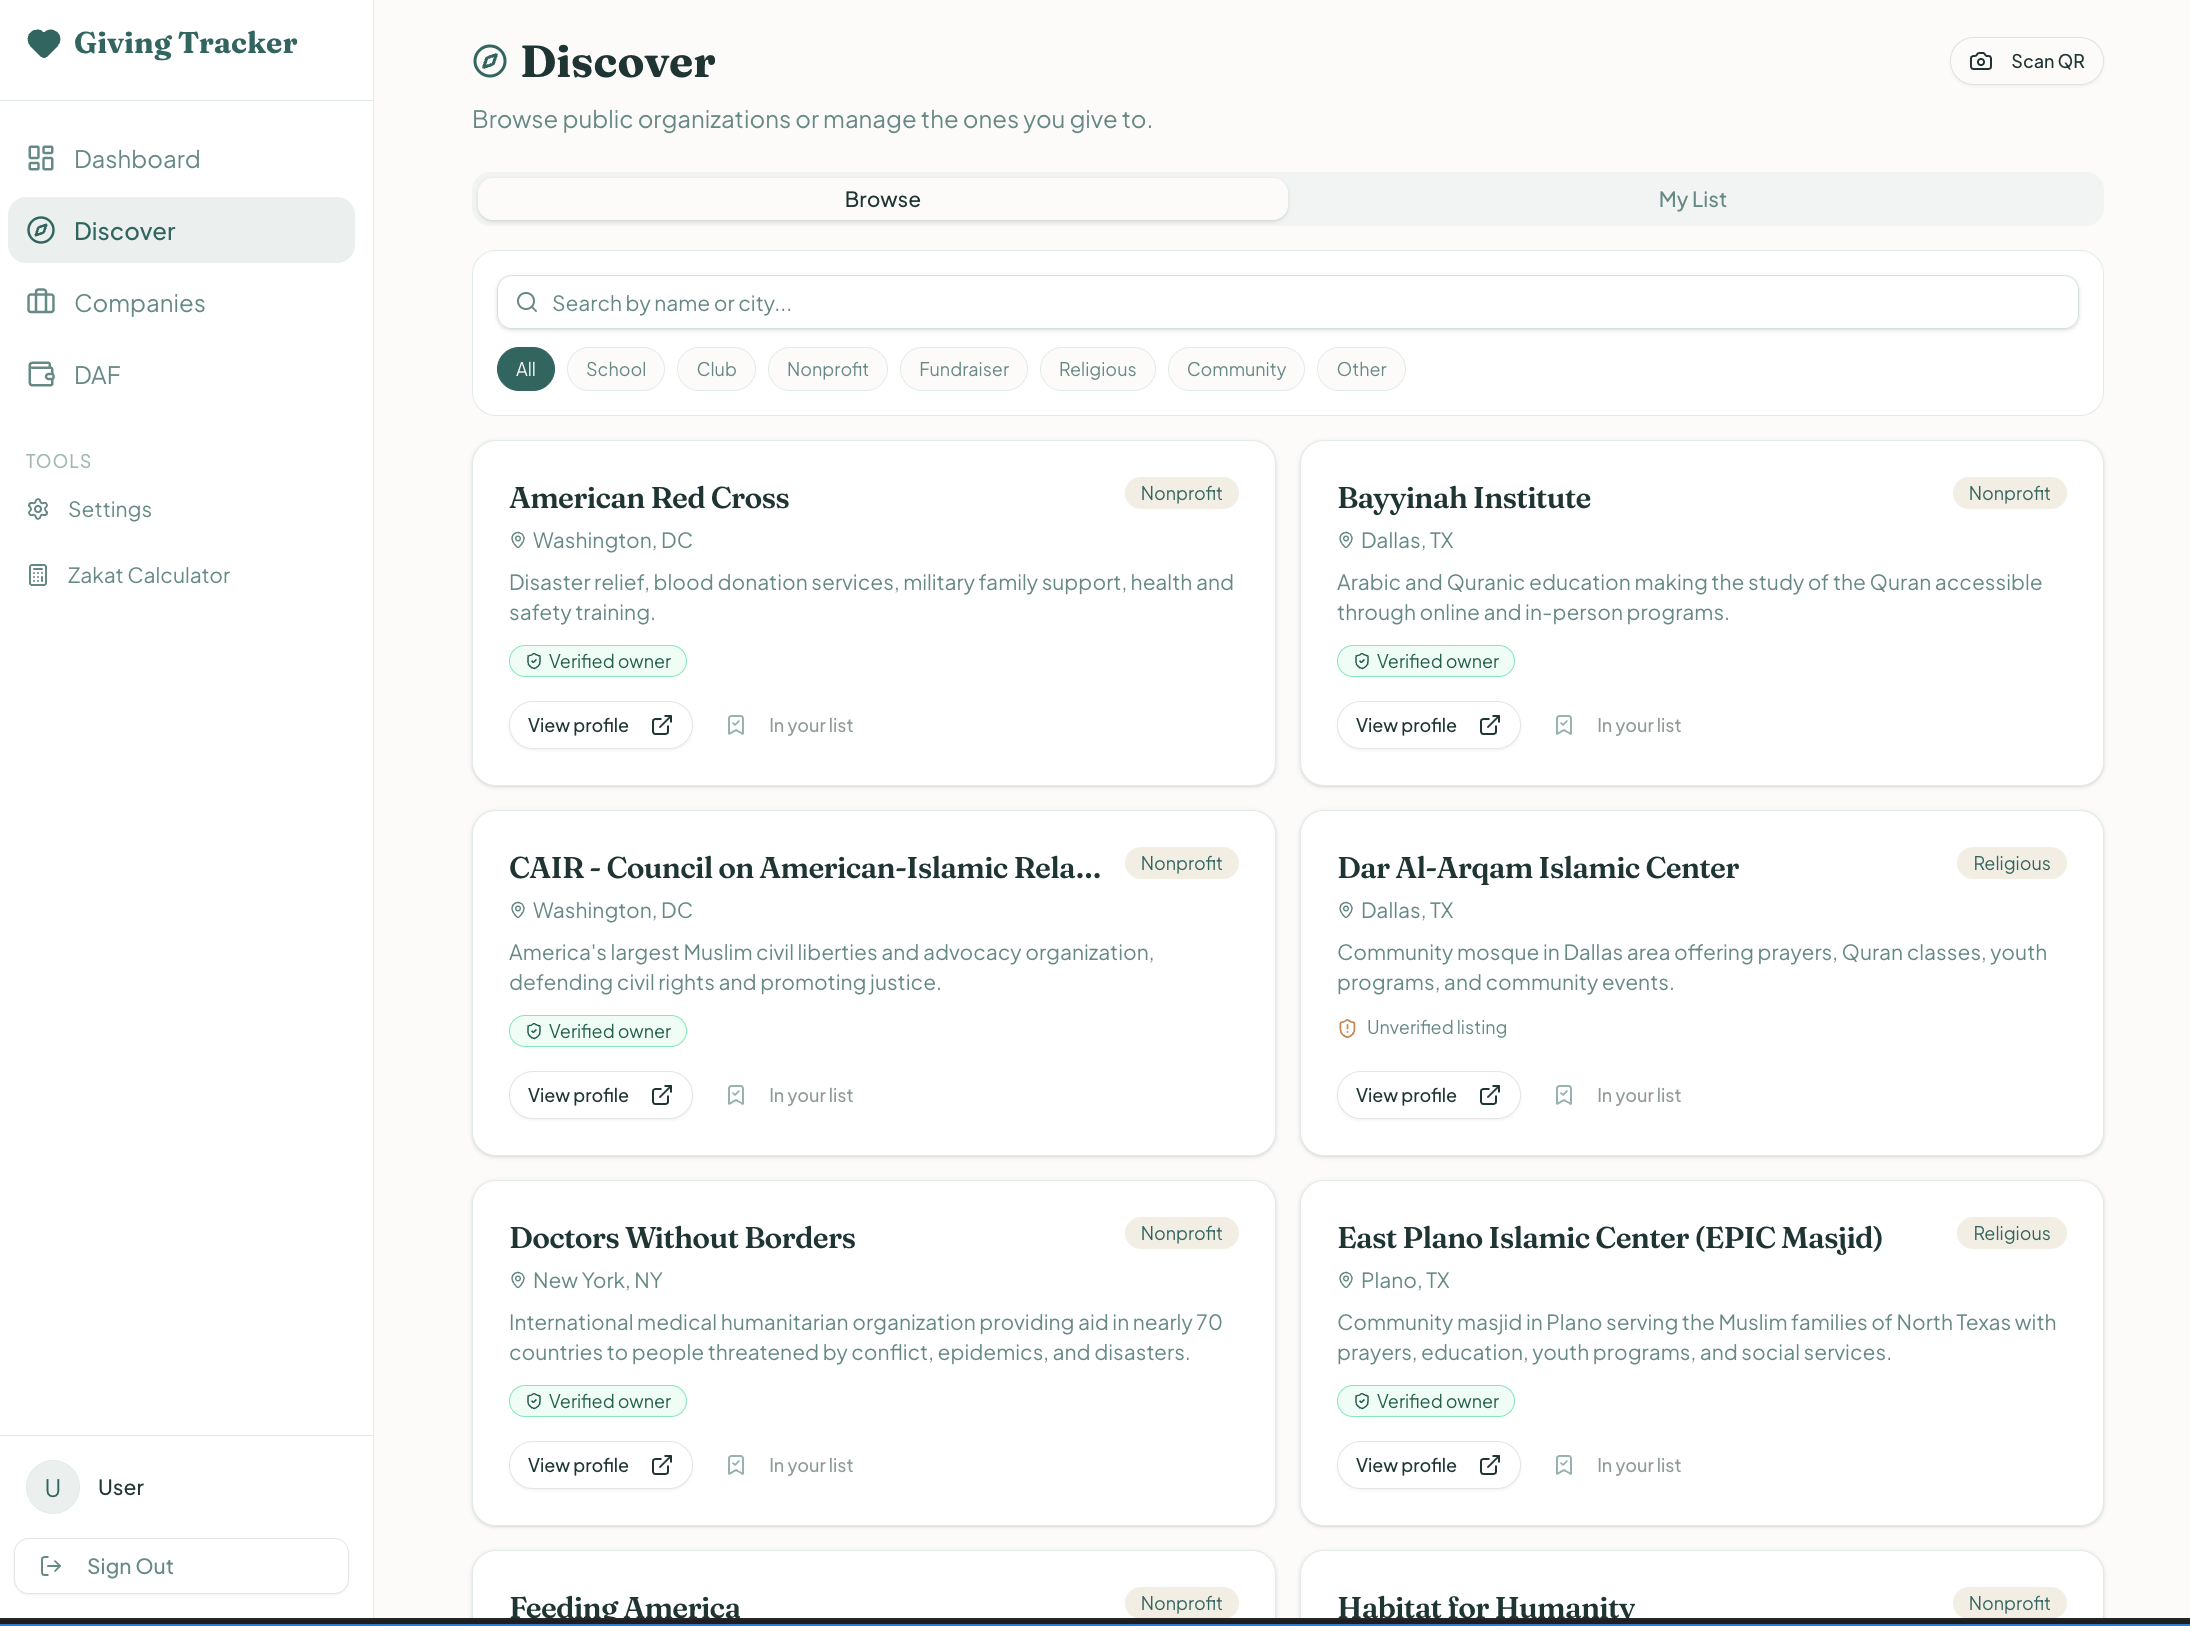This screenshot has height=1626, width=2190.
Task: Toggle bookmark on Dar Al-Arqam Islamic Center
Action: [1564, 1095]
